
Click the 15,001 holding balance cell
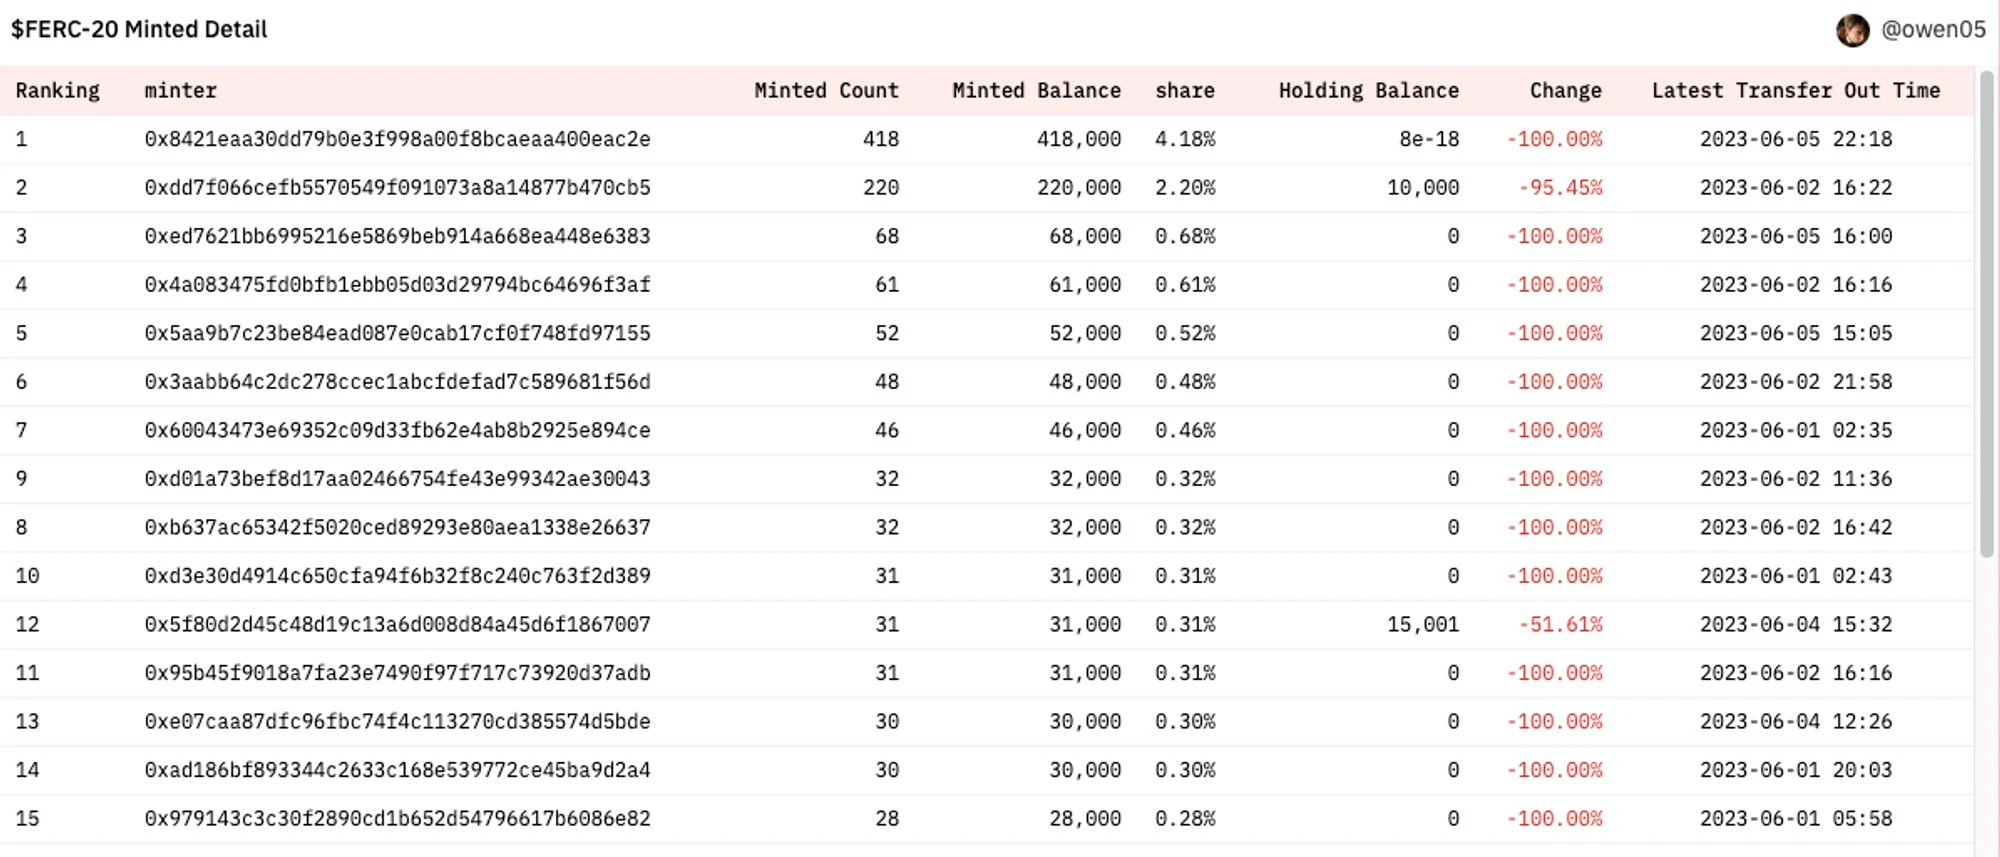tap(1422, 625)
